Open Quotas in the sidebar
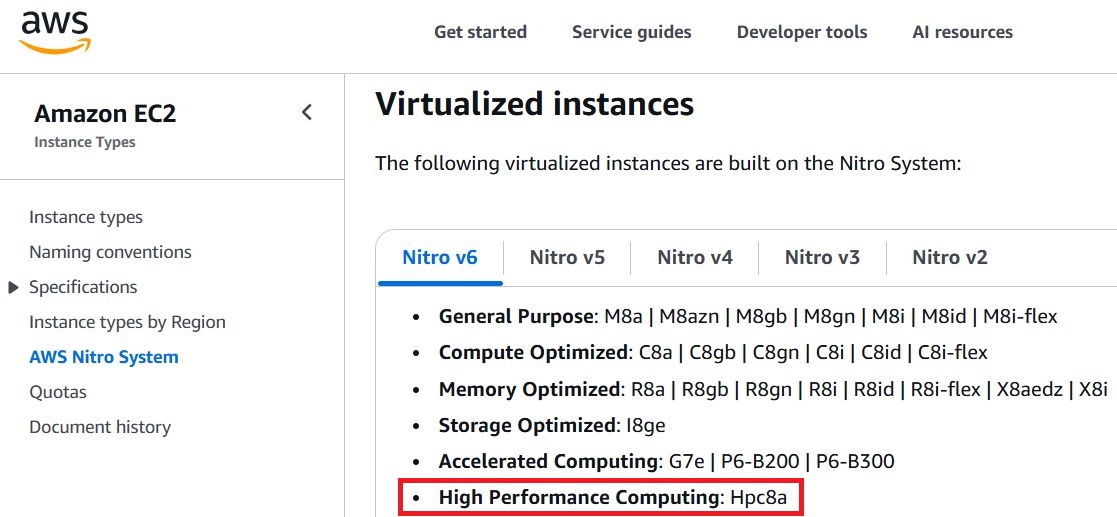 [x=58, y=392]
